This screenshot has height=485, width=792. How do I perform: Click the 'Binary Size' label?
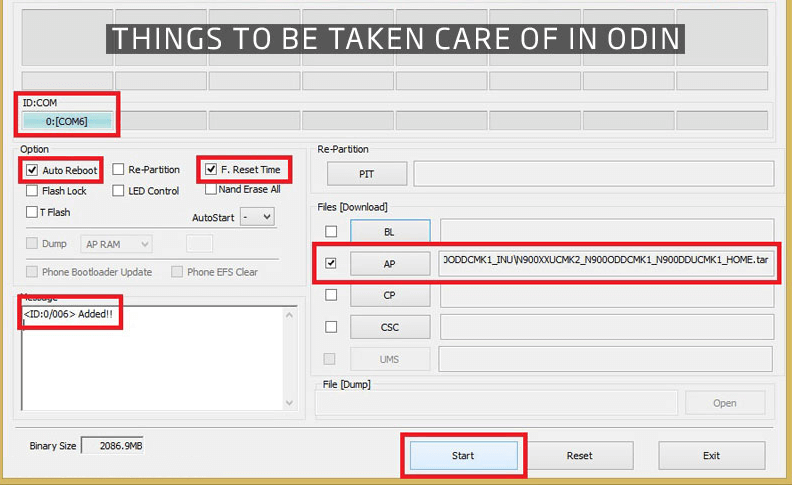pos(53,446)
